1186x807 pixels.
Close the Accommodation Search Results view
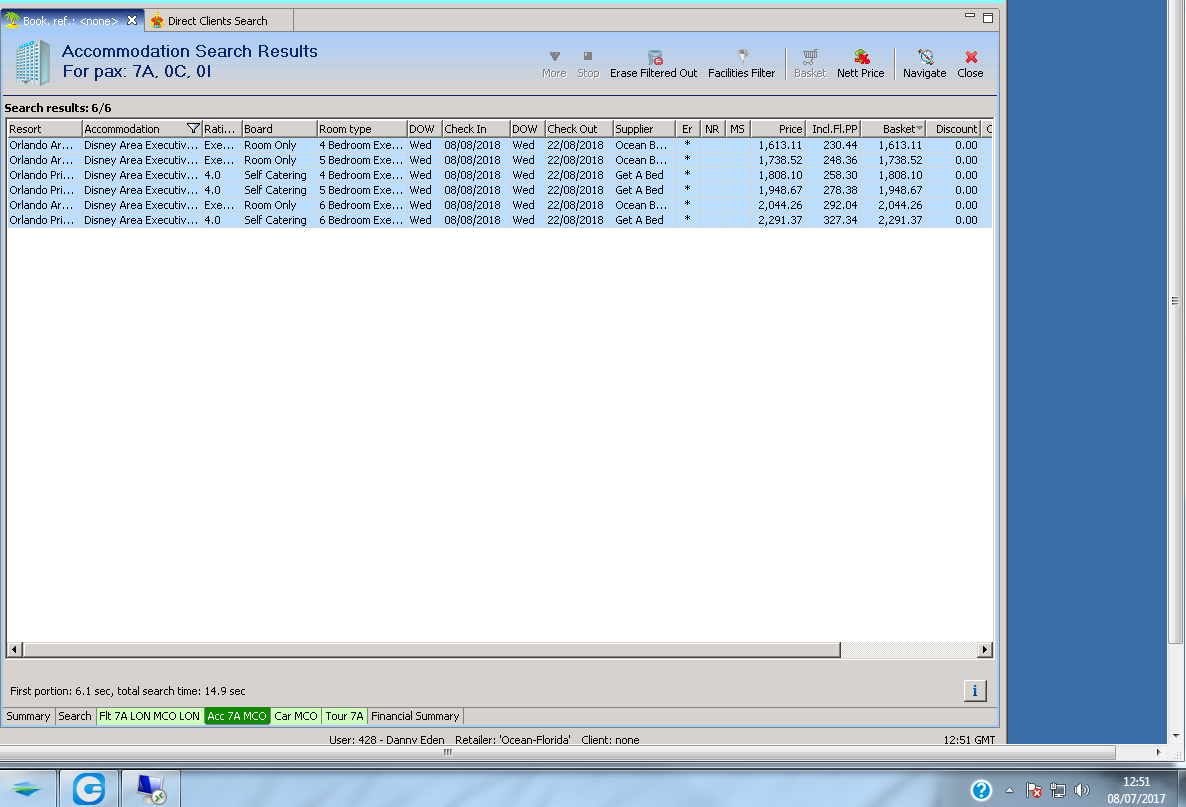970,64
